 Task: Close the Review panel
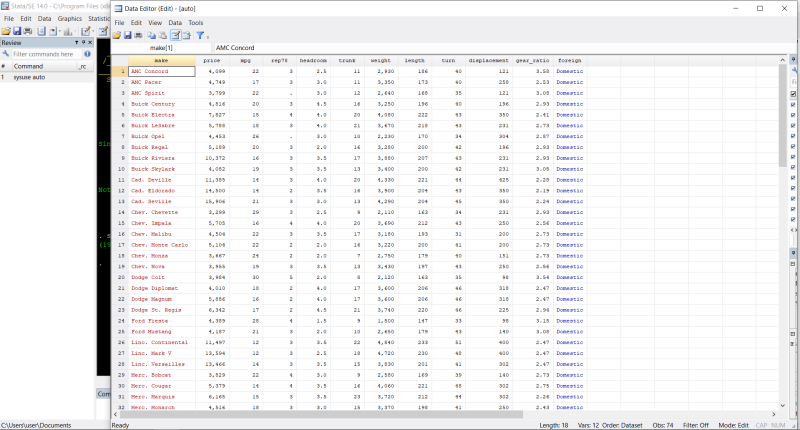[90, 42]
